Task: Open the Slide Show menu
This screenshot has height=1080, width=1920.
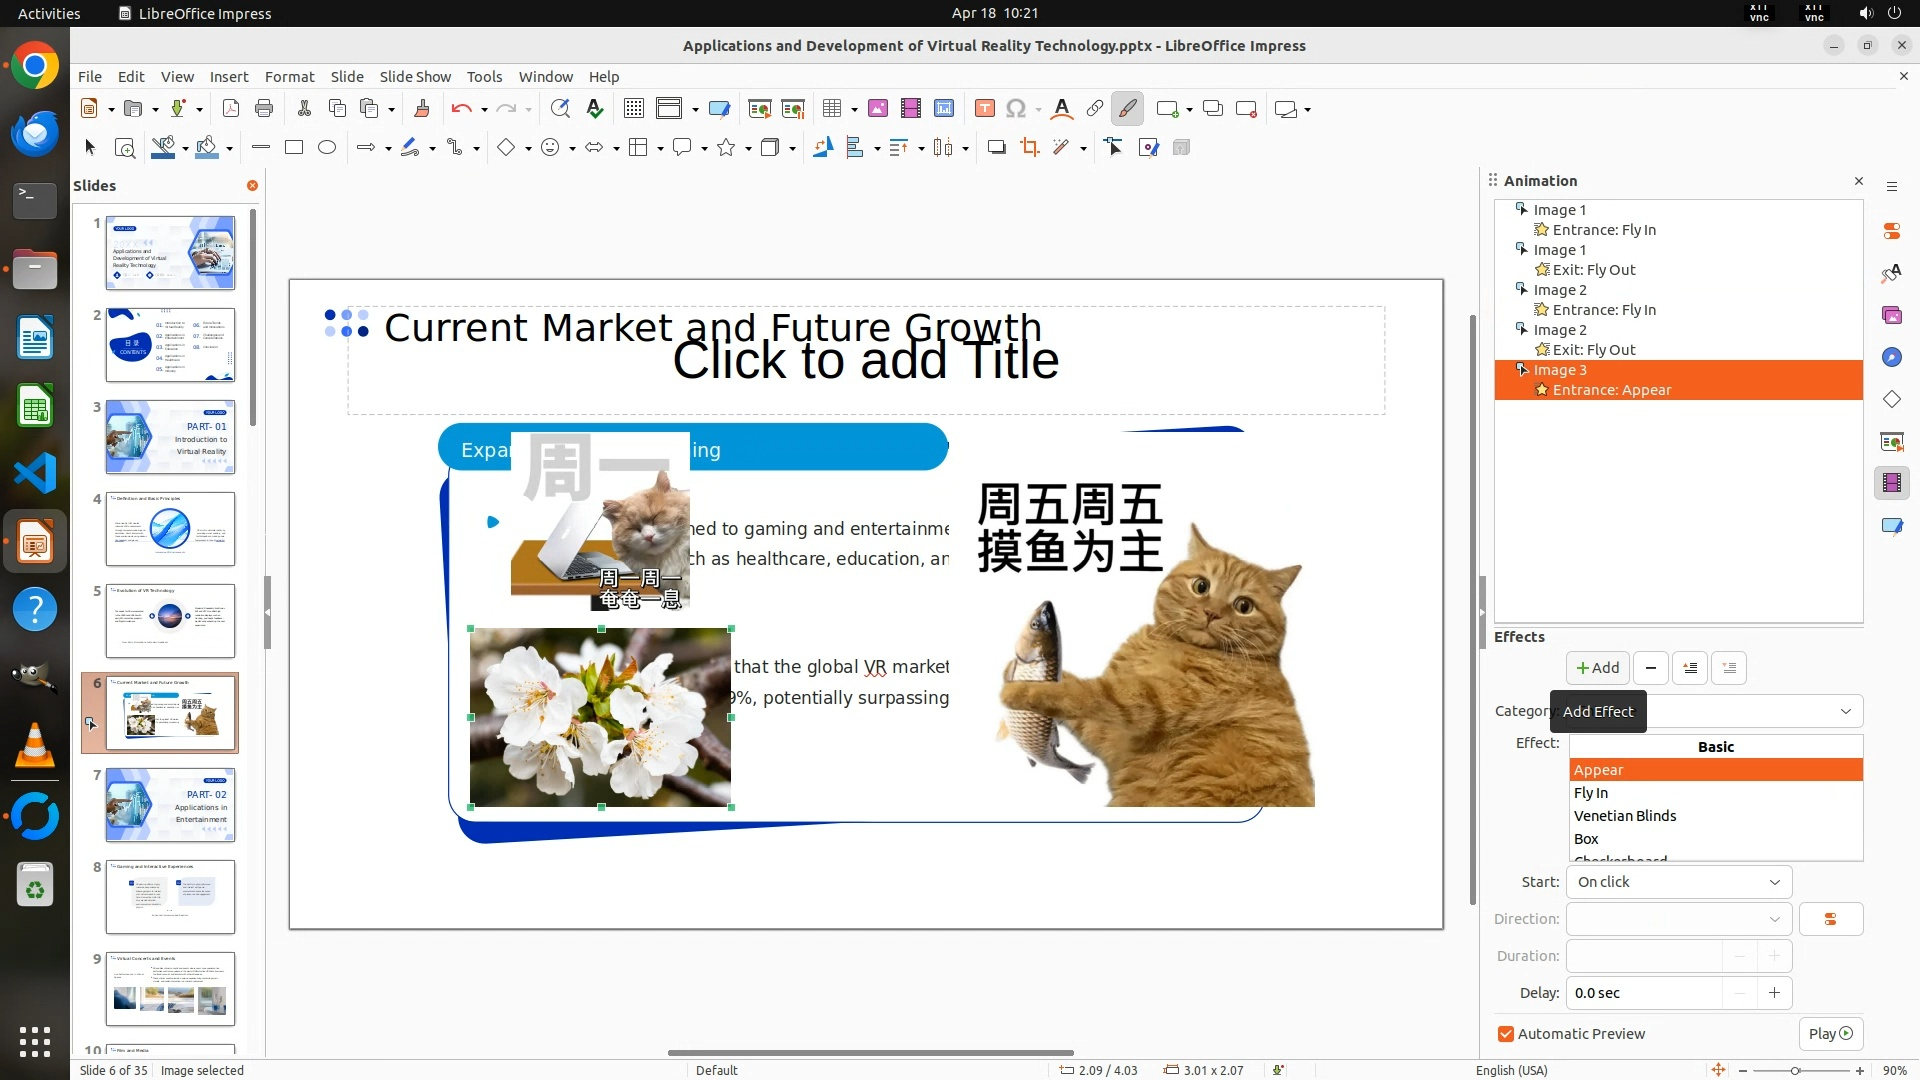Action: pos(415,77)
